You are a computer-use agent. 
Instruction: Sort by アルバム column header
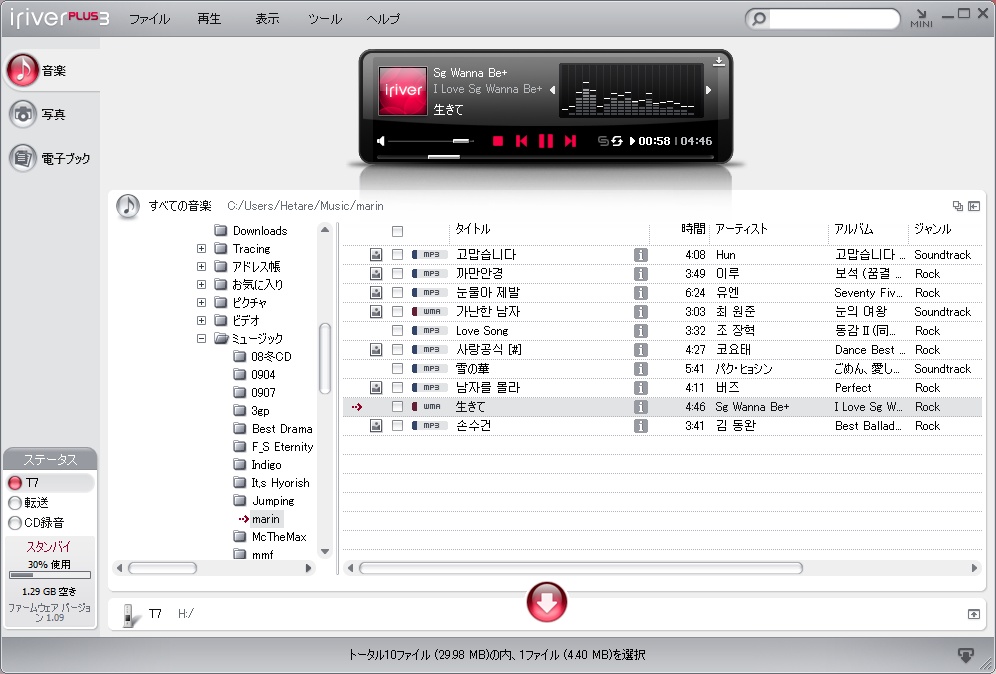[x=854, y=229]
